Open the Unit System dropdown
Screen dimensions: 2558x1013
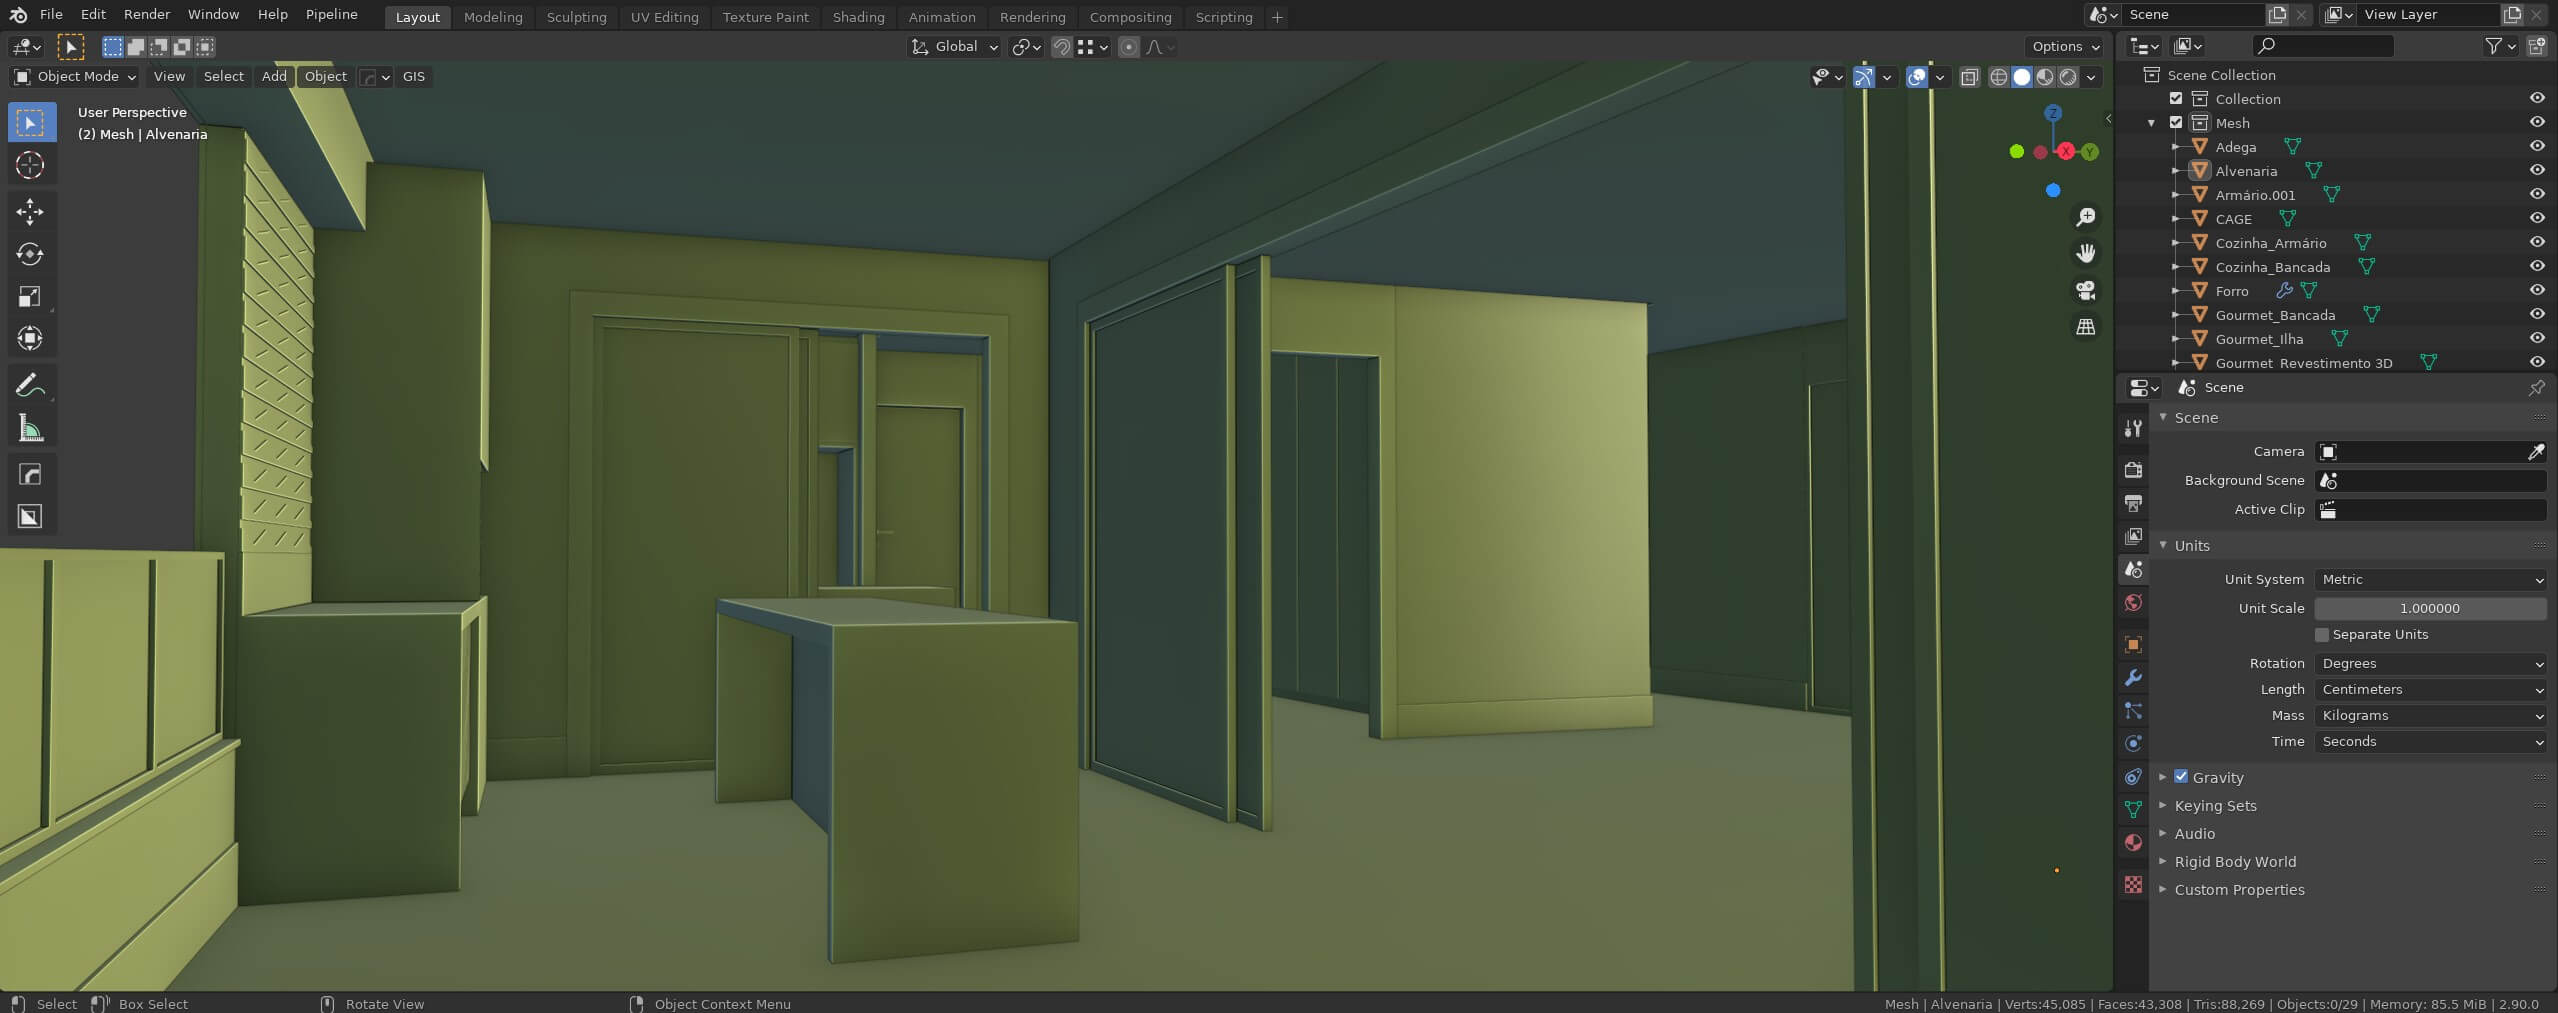pyautogui.click(x=2430, y=580)
